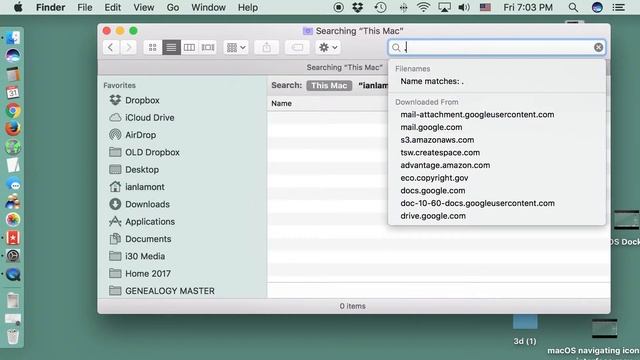Open Calendar in the Dock
640x360 pixels.
pos(13,92)
